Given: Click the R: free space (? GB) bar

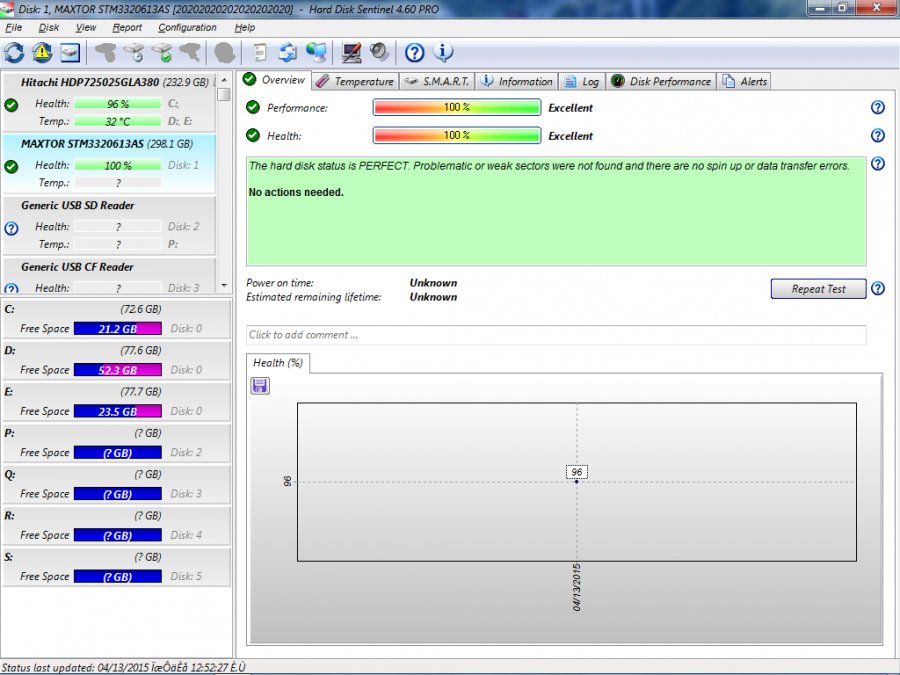Looking at the screenshot, I should tap(118, 536).
